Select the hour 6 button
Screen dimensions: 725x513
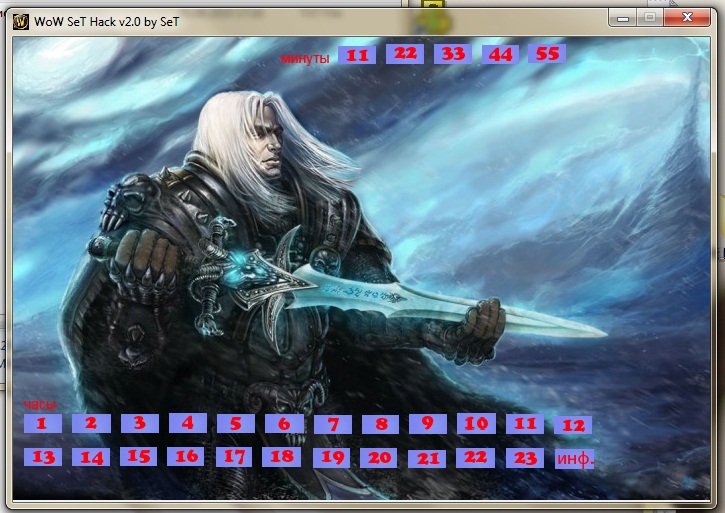point(284,423)
